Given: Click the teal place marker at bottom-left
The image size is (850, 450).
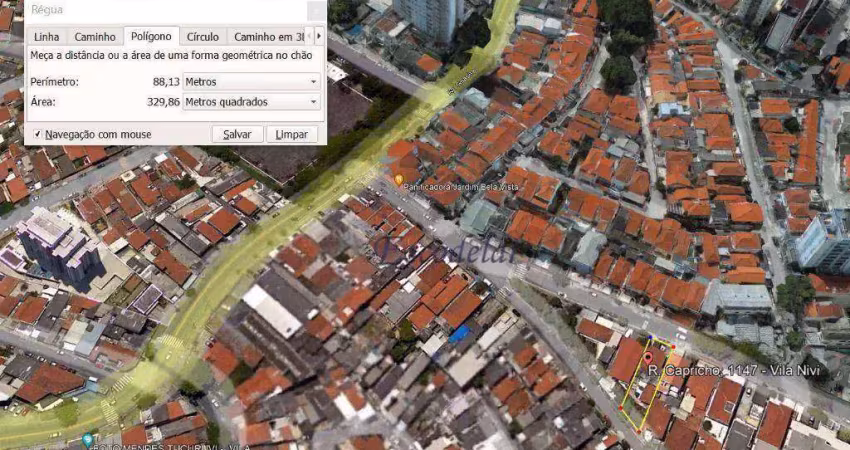Looking at the screenshot, I should pos(87,440).
